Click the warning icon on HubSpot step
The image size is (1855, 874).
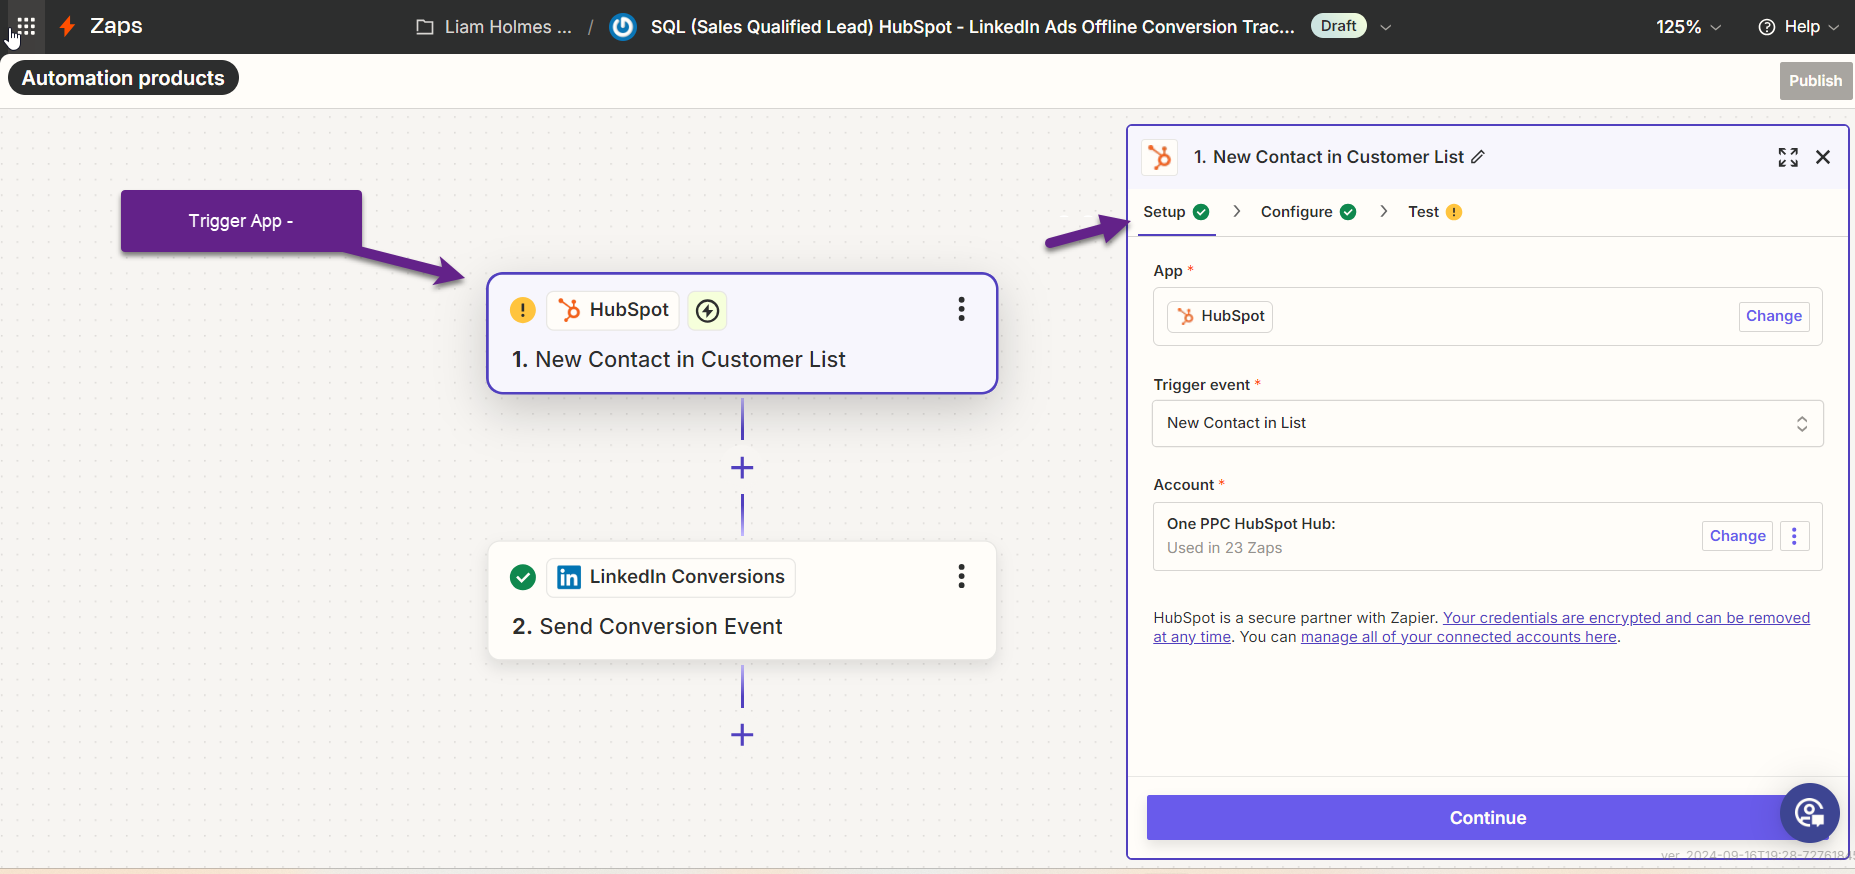[523, 310]
